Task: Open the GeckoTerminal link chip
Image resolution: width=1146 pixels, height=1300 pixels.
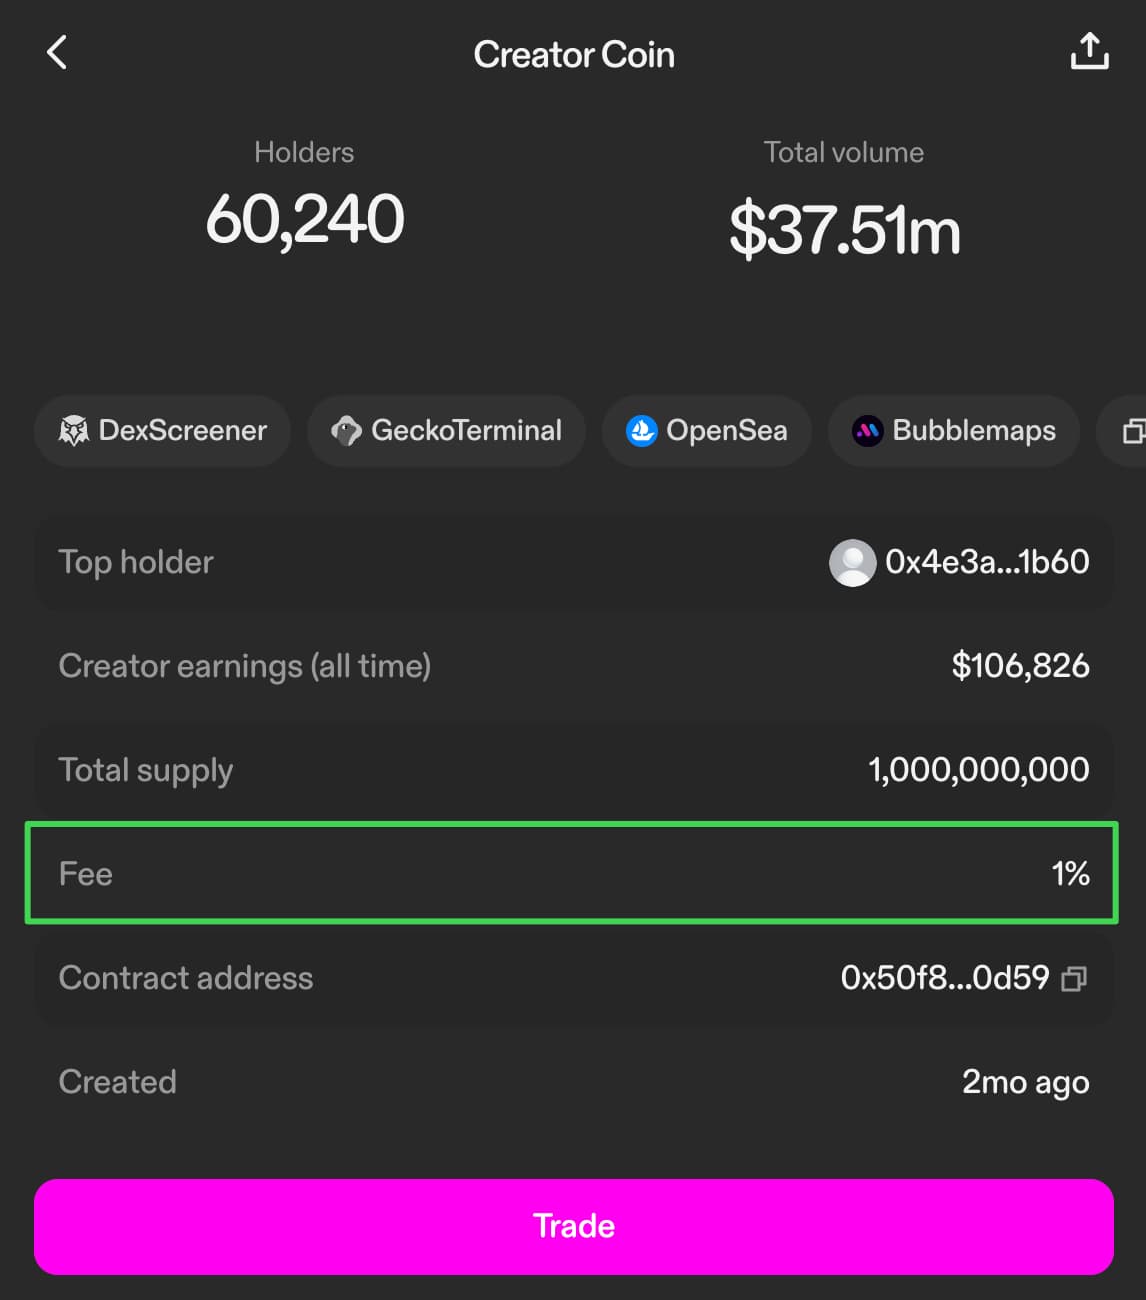Action: click(x=446, y=431)
